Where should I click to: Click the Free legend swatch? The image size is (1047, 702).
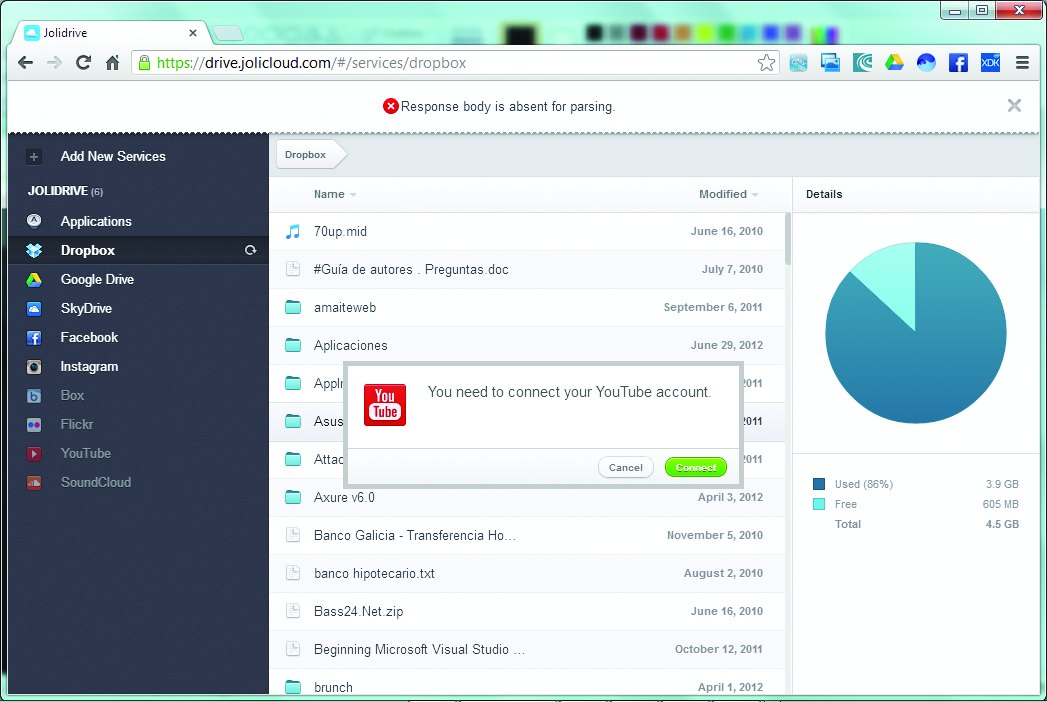coord(819,504)
